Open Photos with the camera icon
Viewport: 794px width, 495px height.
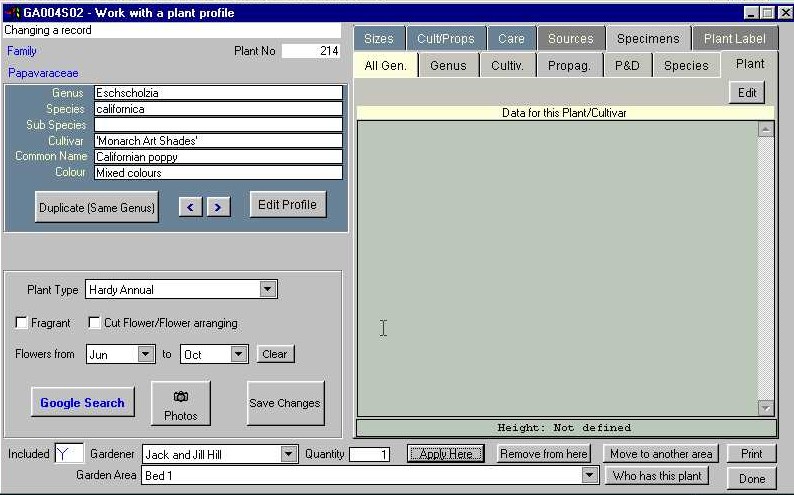pos(181,403)
